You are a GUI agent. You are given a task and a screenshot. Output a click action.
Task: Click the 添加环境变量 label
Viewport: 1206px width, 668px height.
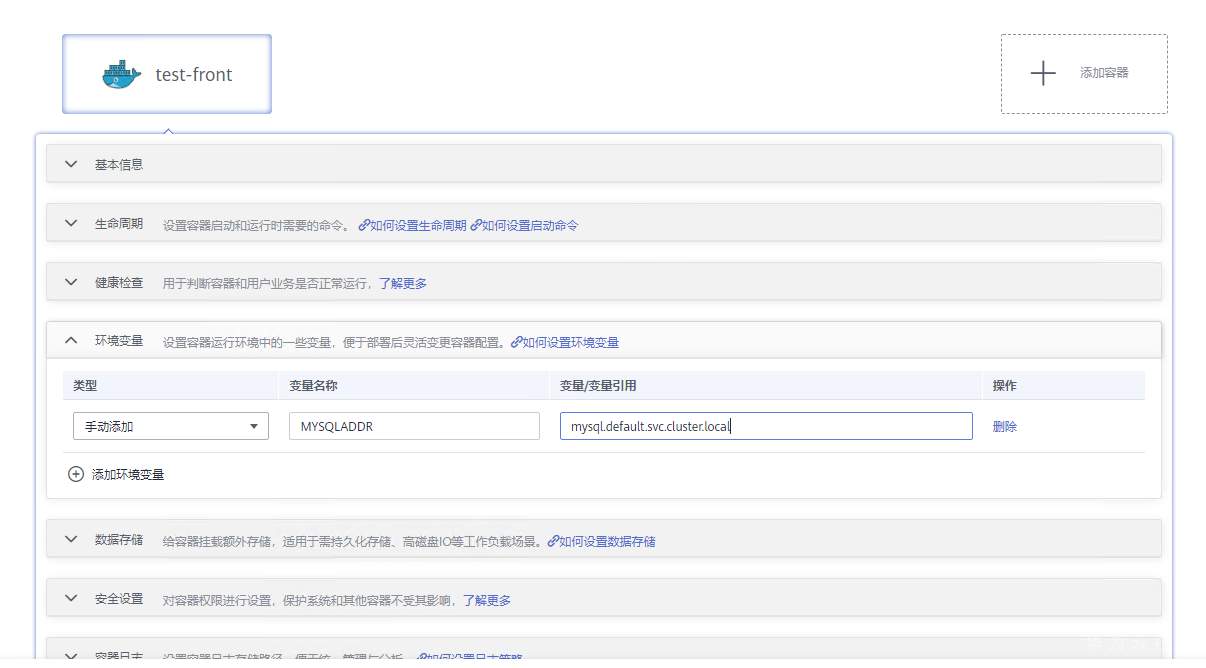[x=128, y=474]
